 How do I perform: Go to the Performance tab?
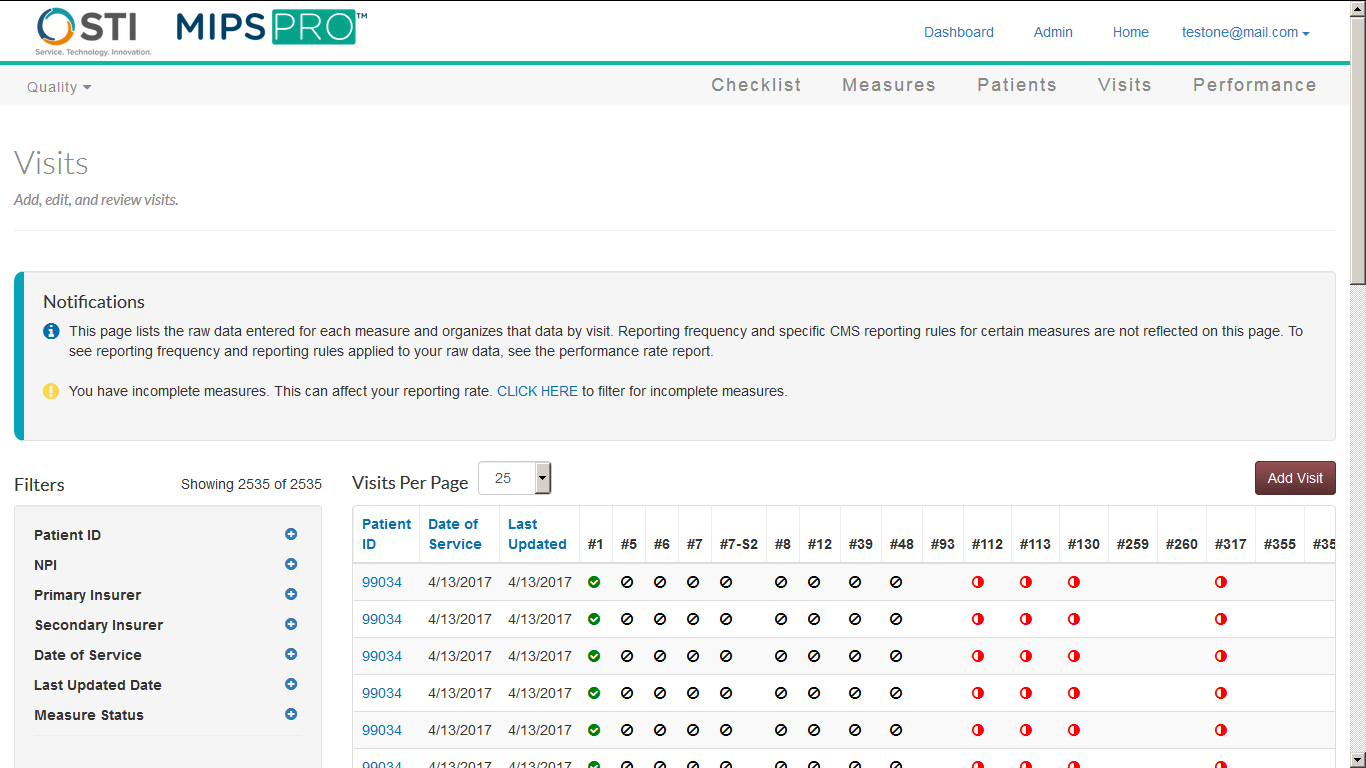coord(1254,85)
